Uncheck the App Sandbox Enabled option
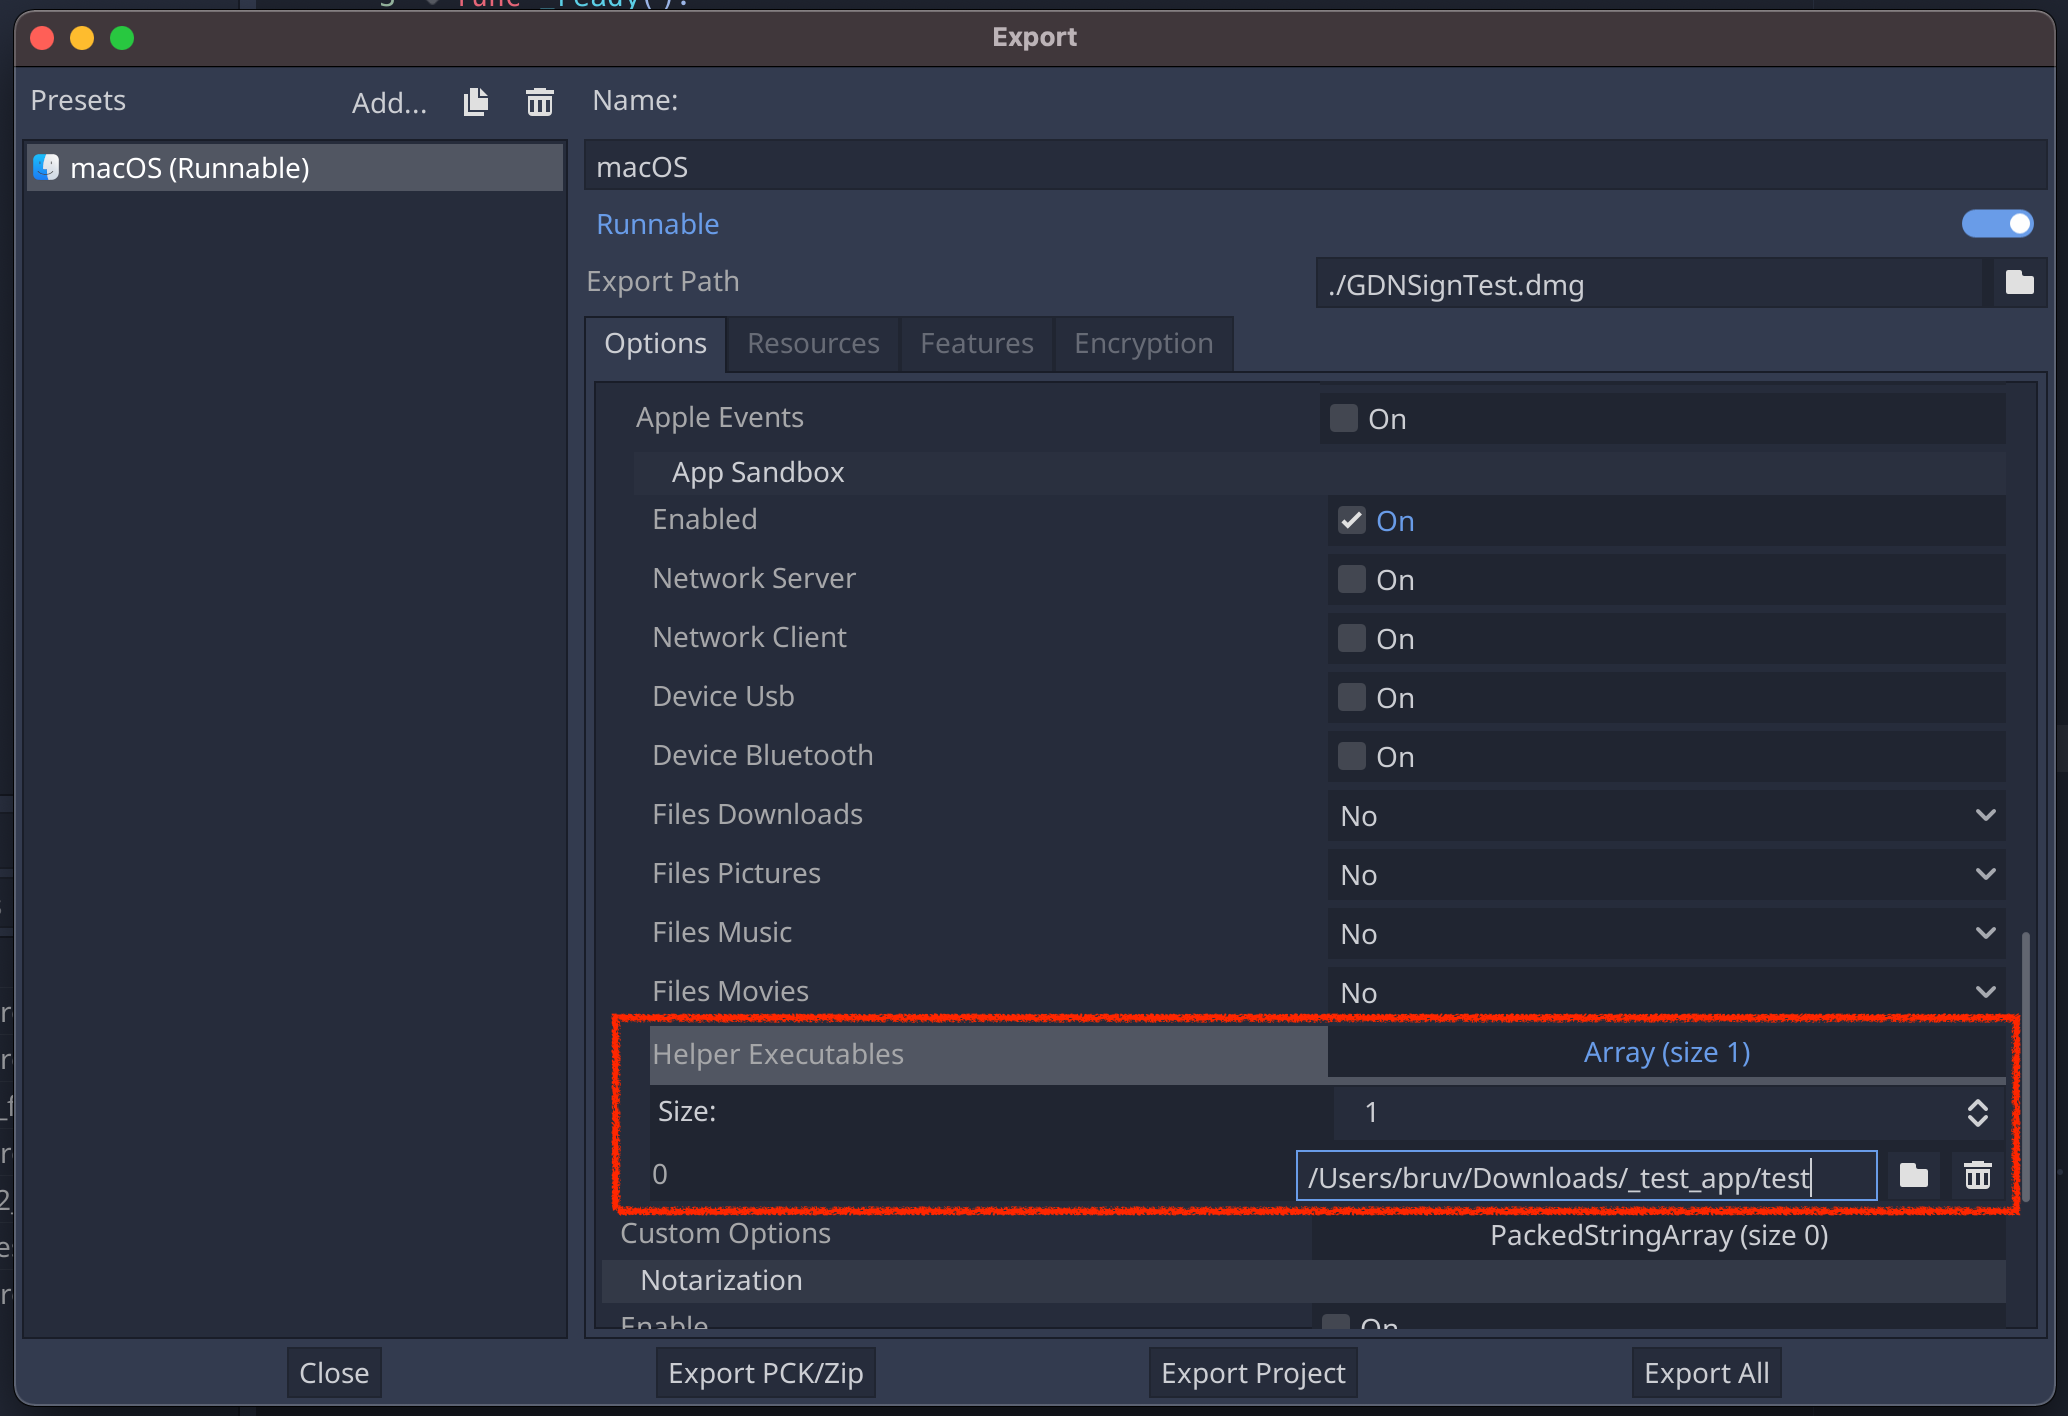Screen dimensions: 2068x1416 pos(1351,520)
